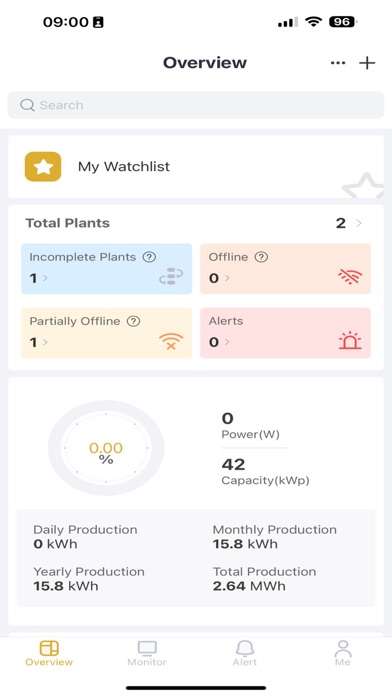This screenshot has width=392, height=696.
Task: Open the Offline plants card
Action: coord(285,269)
